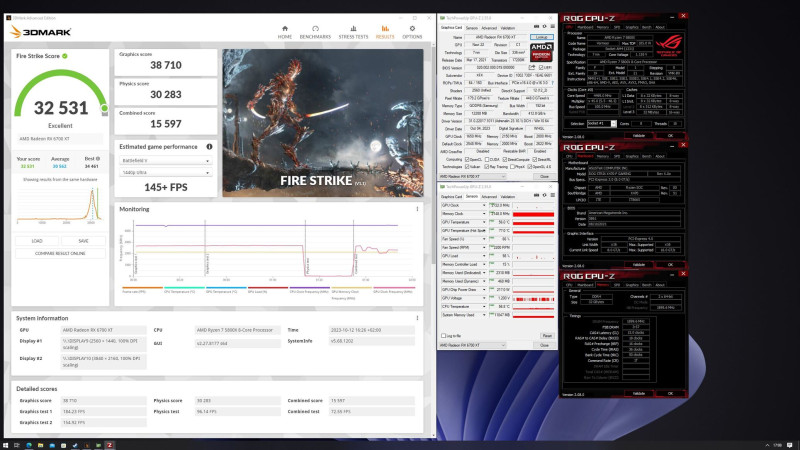Click the Fire Strike preview image

323,123
